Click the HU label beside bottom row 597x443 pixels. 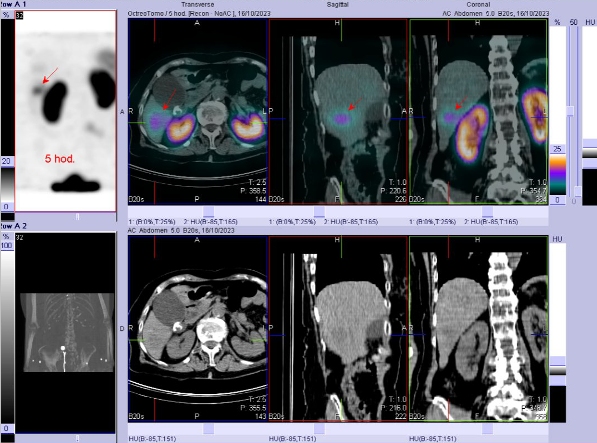click(x=557, y=239)
